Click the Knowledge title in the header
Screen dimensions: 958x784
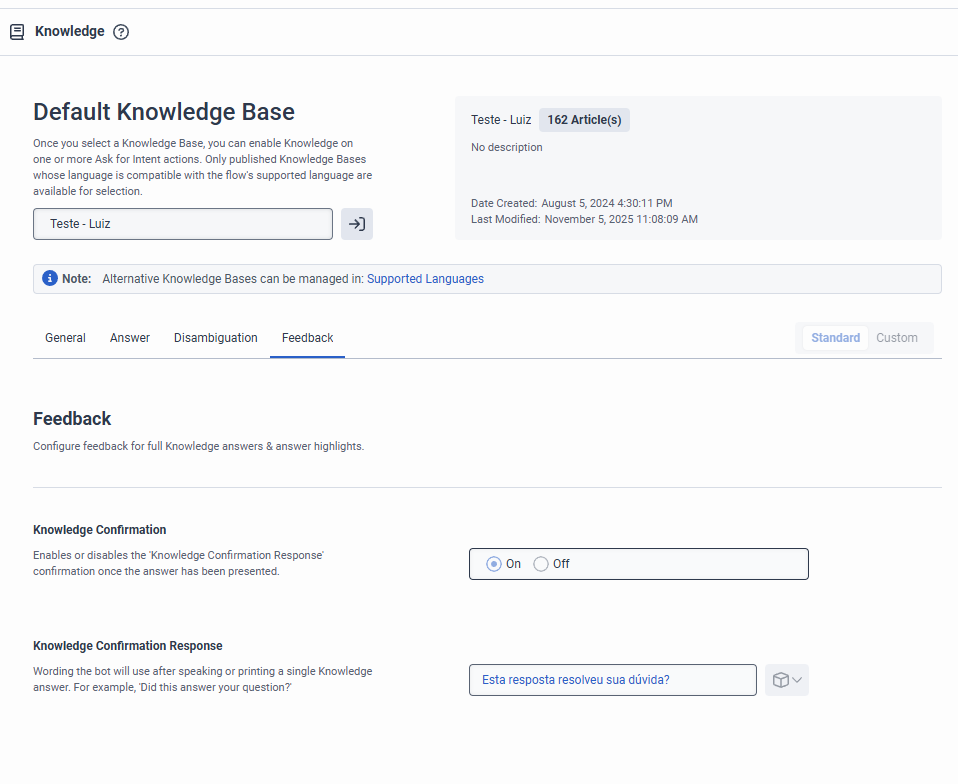(70, 31)
